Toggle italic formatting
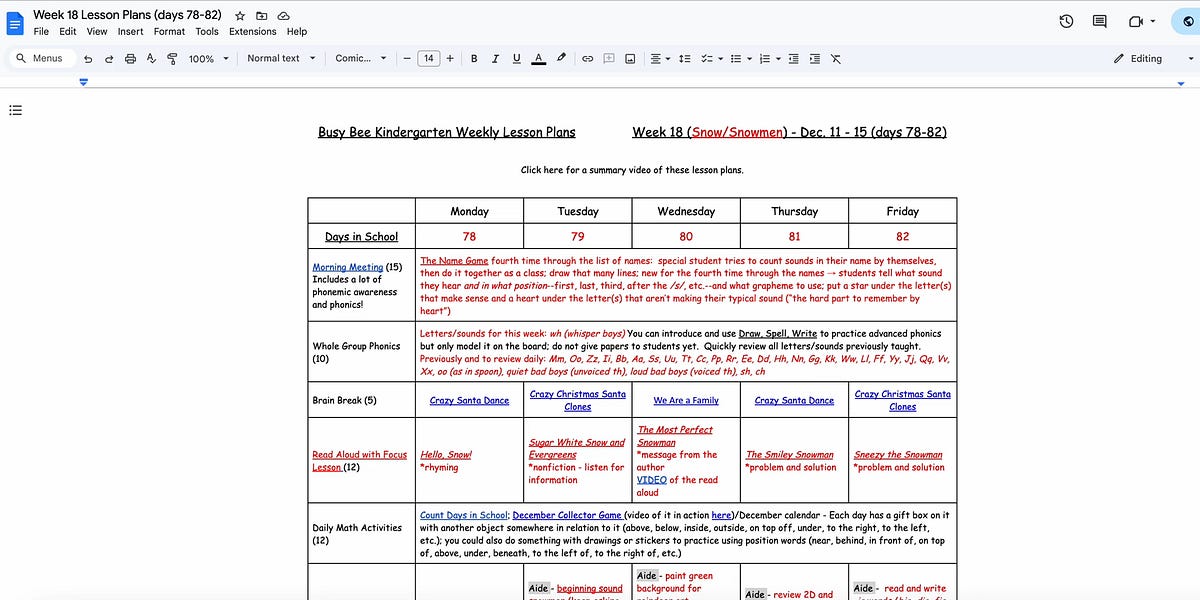Viewport: 1200px width, 600px height. click(x=495, y=58)
